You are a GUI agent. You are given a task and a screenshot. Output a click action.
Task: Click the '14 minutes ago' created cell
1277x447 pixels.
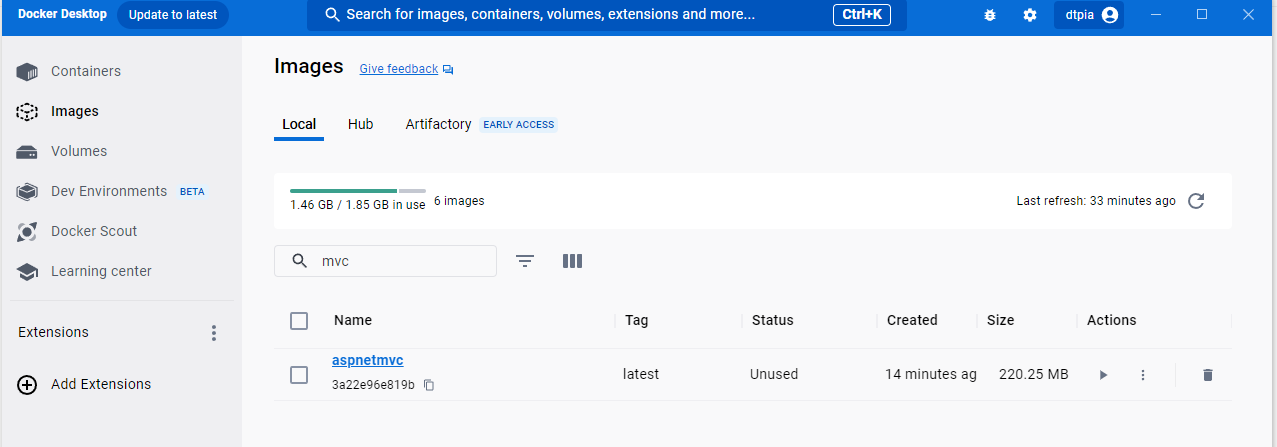[931, 374]
